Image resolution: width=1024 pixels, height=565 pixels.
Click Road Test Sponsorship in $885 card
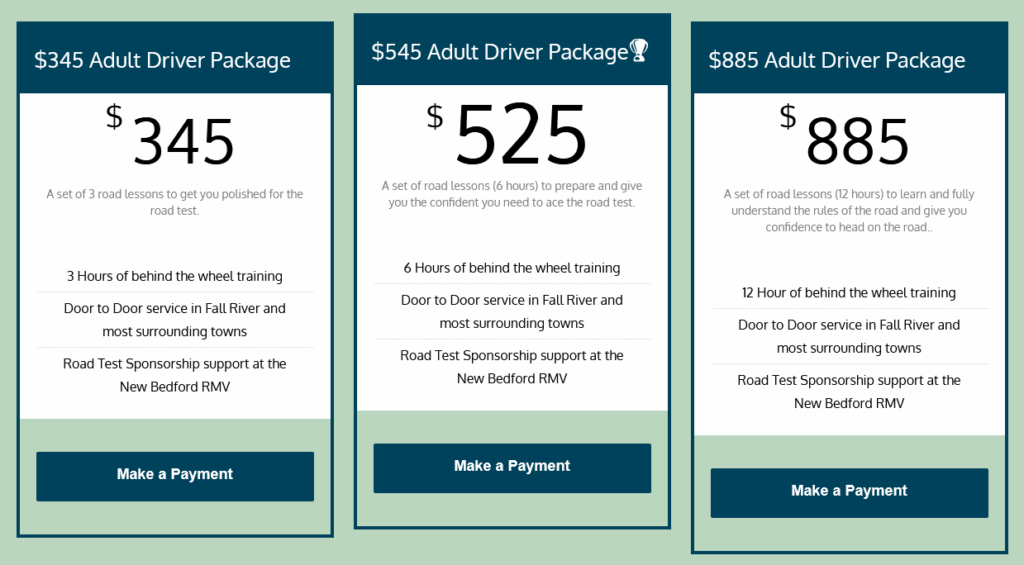(849, 391)
